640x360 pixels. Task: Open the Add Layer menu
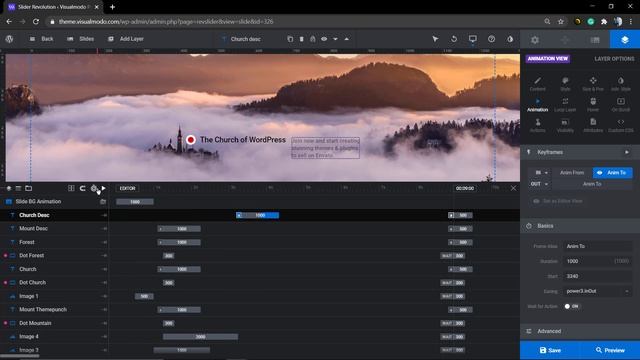pos(126,39)
